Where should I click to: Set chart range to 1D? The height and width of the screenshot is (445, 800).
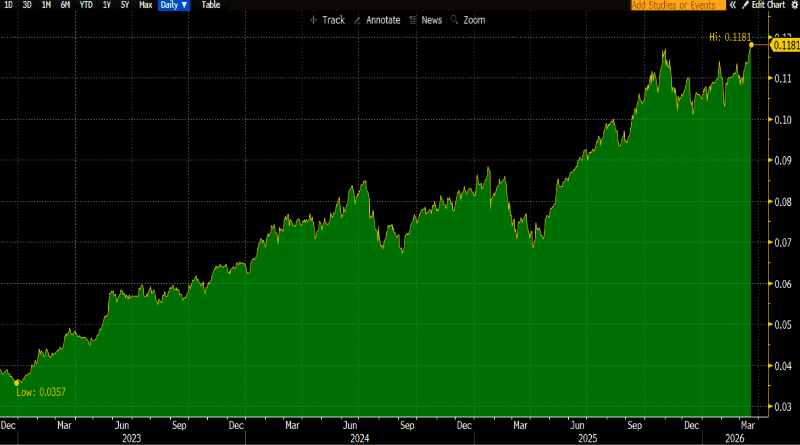tap(8, 5)
